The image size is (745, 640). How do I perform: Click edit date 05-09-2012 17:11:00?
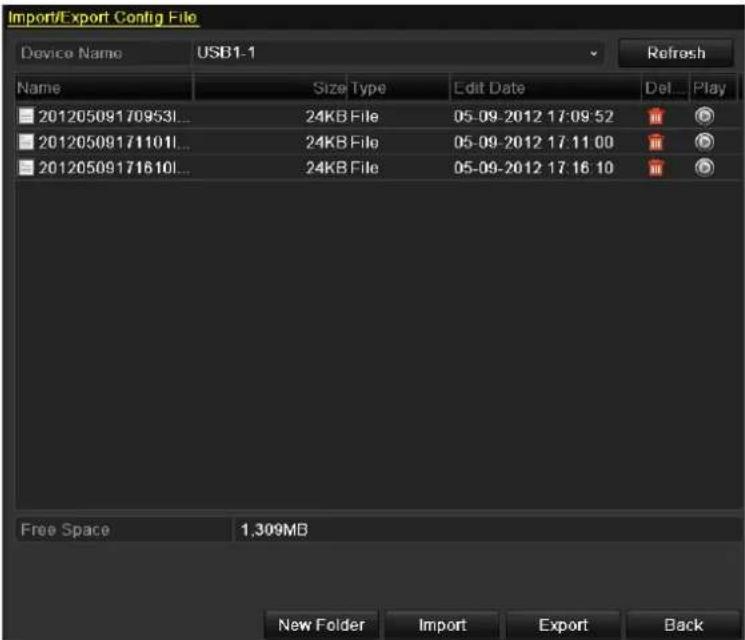coord(534,142)
